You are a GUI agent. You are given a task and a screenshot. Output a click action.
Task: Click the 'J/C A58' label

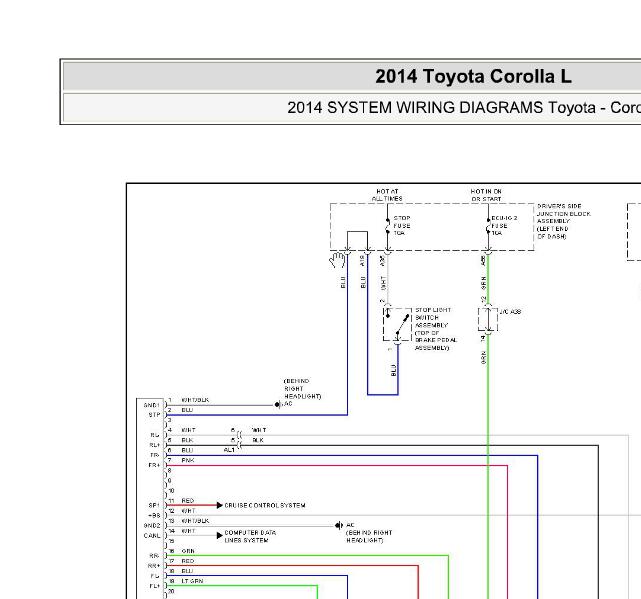(510, 312)
